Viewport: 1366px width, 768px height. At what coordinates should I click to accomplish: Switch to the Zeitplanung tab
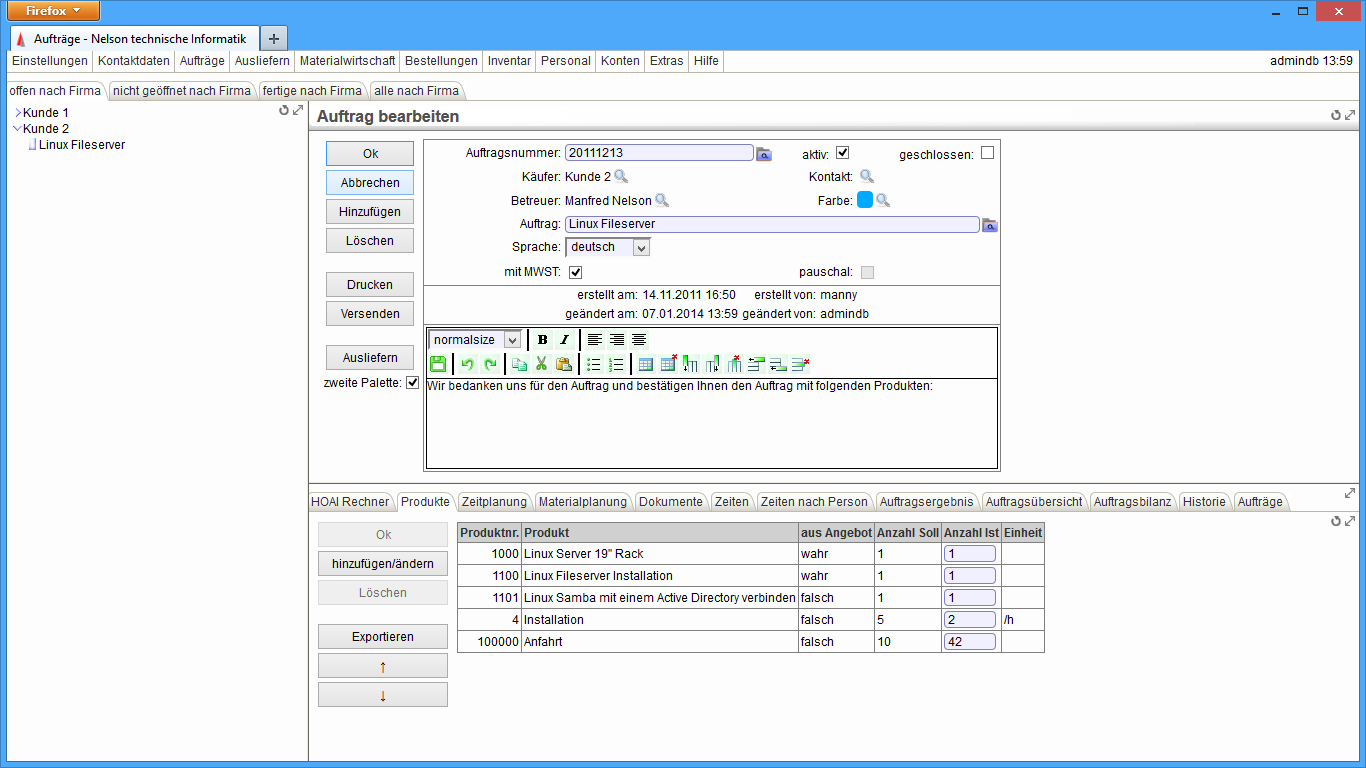(494, 502)
